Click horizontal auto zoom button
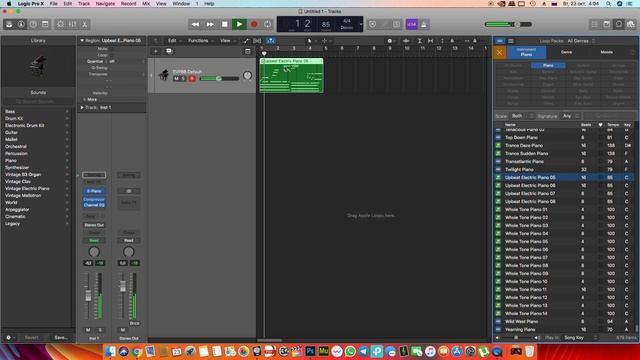This screenshot has height=360, width=640. (x=431, y=41)
